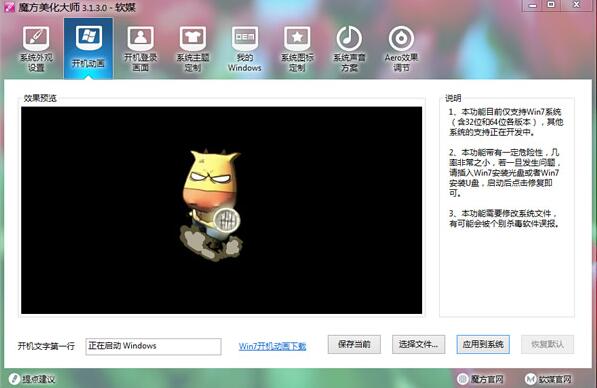The image size is (597, 388).
Task: Open 我的Windows OEM icon
Action: point(245,39)
